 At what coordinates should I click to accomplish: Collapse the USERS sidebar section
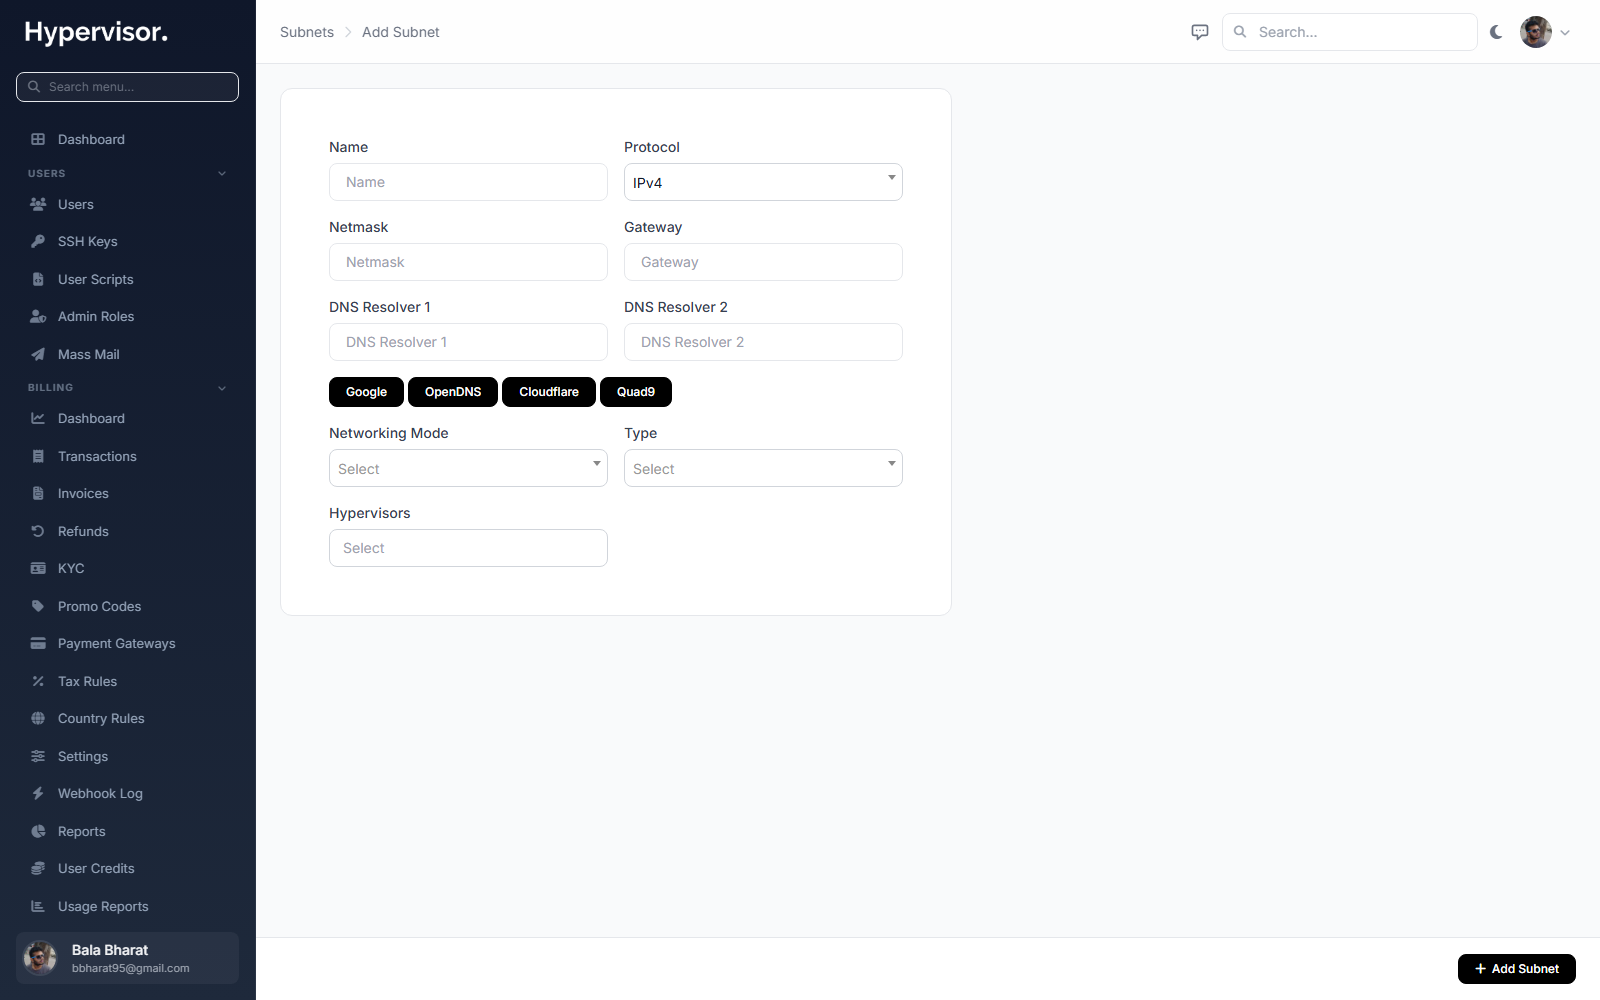click(222, 173)
